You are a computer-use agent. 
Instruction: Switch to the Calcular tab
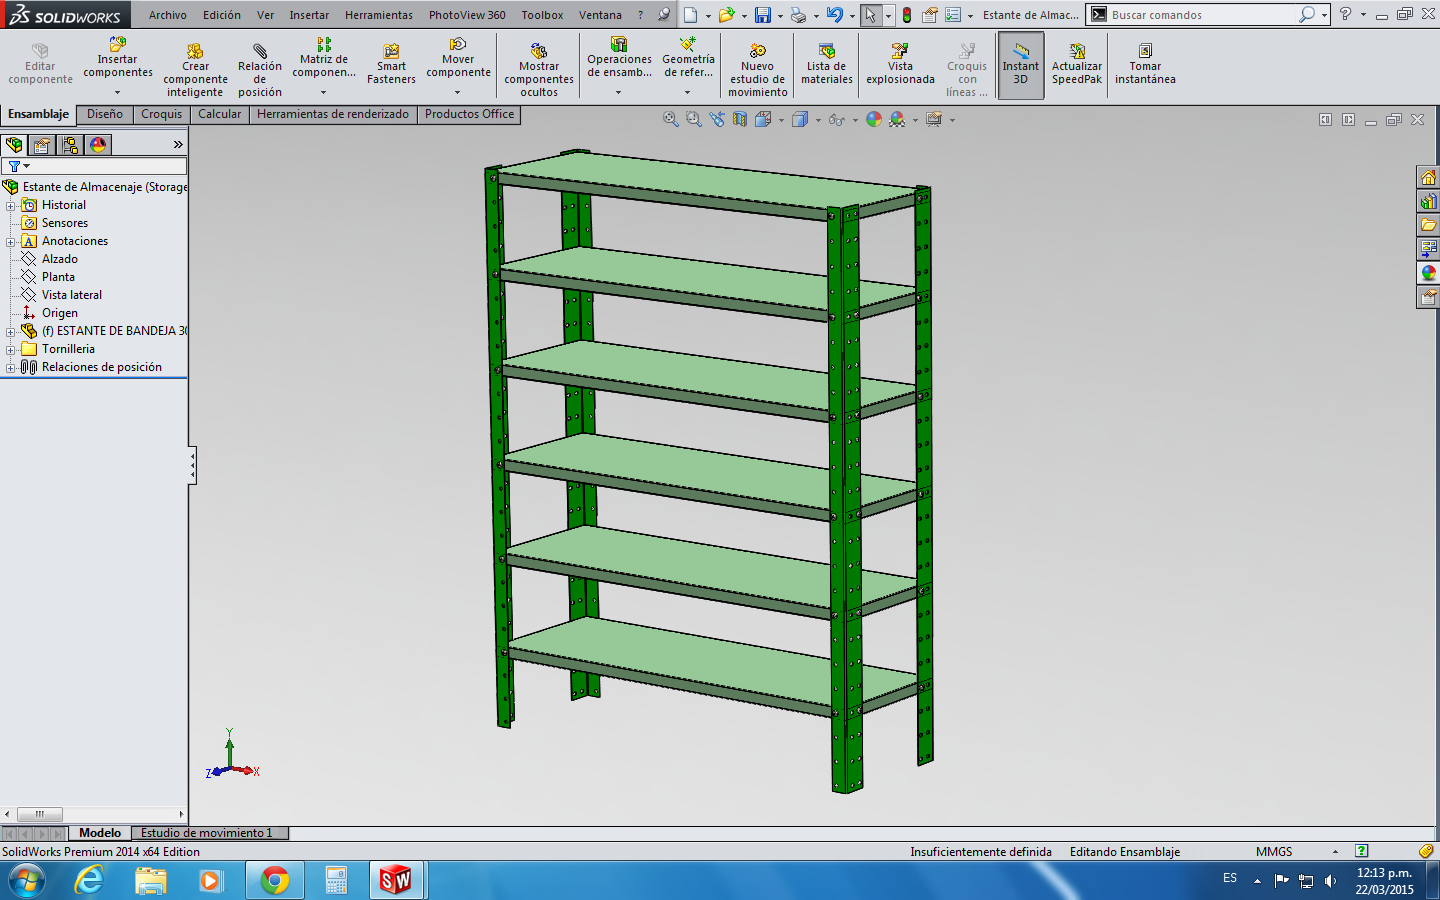point(220,114)
